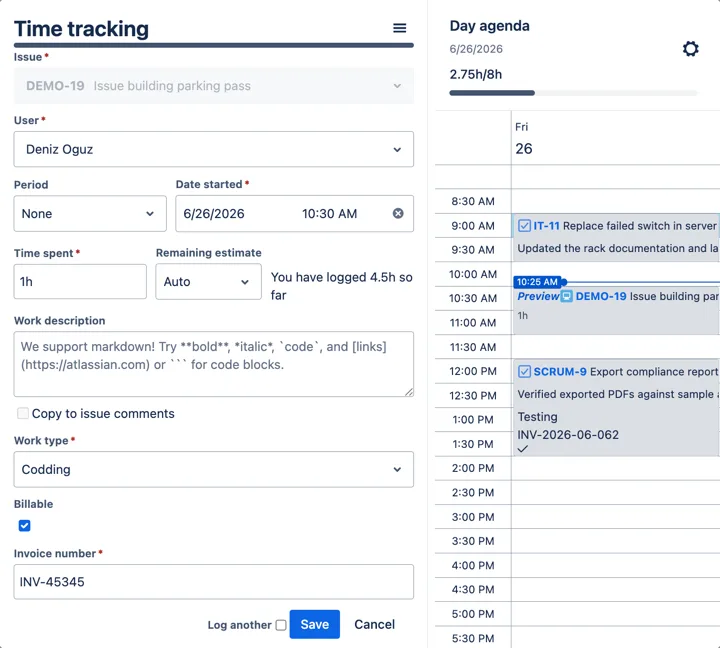This screenshot has height=648, width=720.
Task: Click the 10:25 AM current time marker
Action: click(x=537, y=282)
